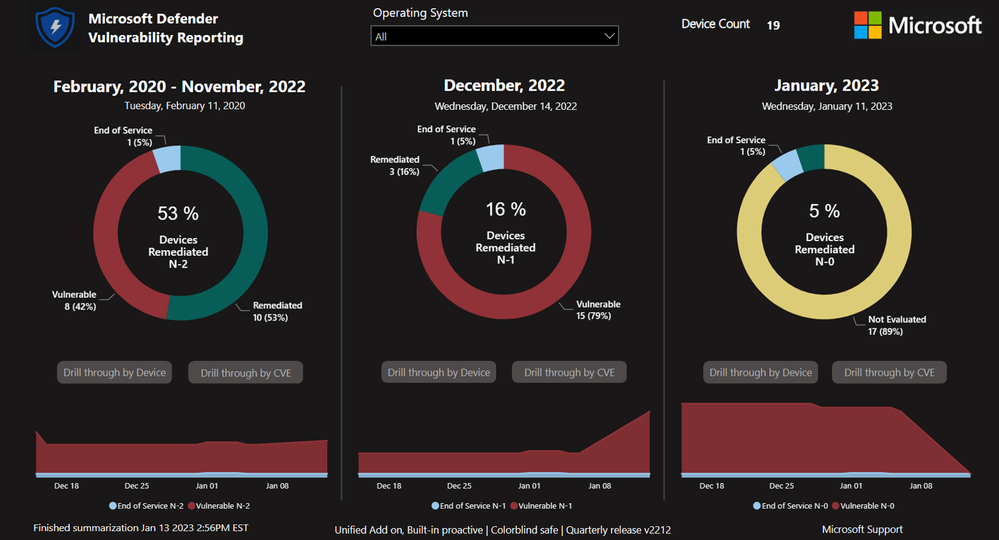Click Drill through by CVE under December 2022

pyautogui.click(x=570, y=373)
